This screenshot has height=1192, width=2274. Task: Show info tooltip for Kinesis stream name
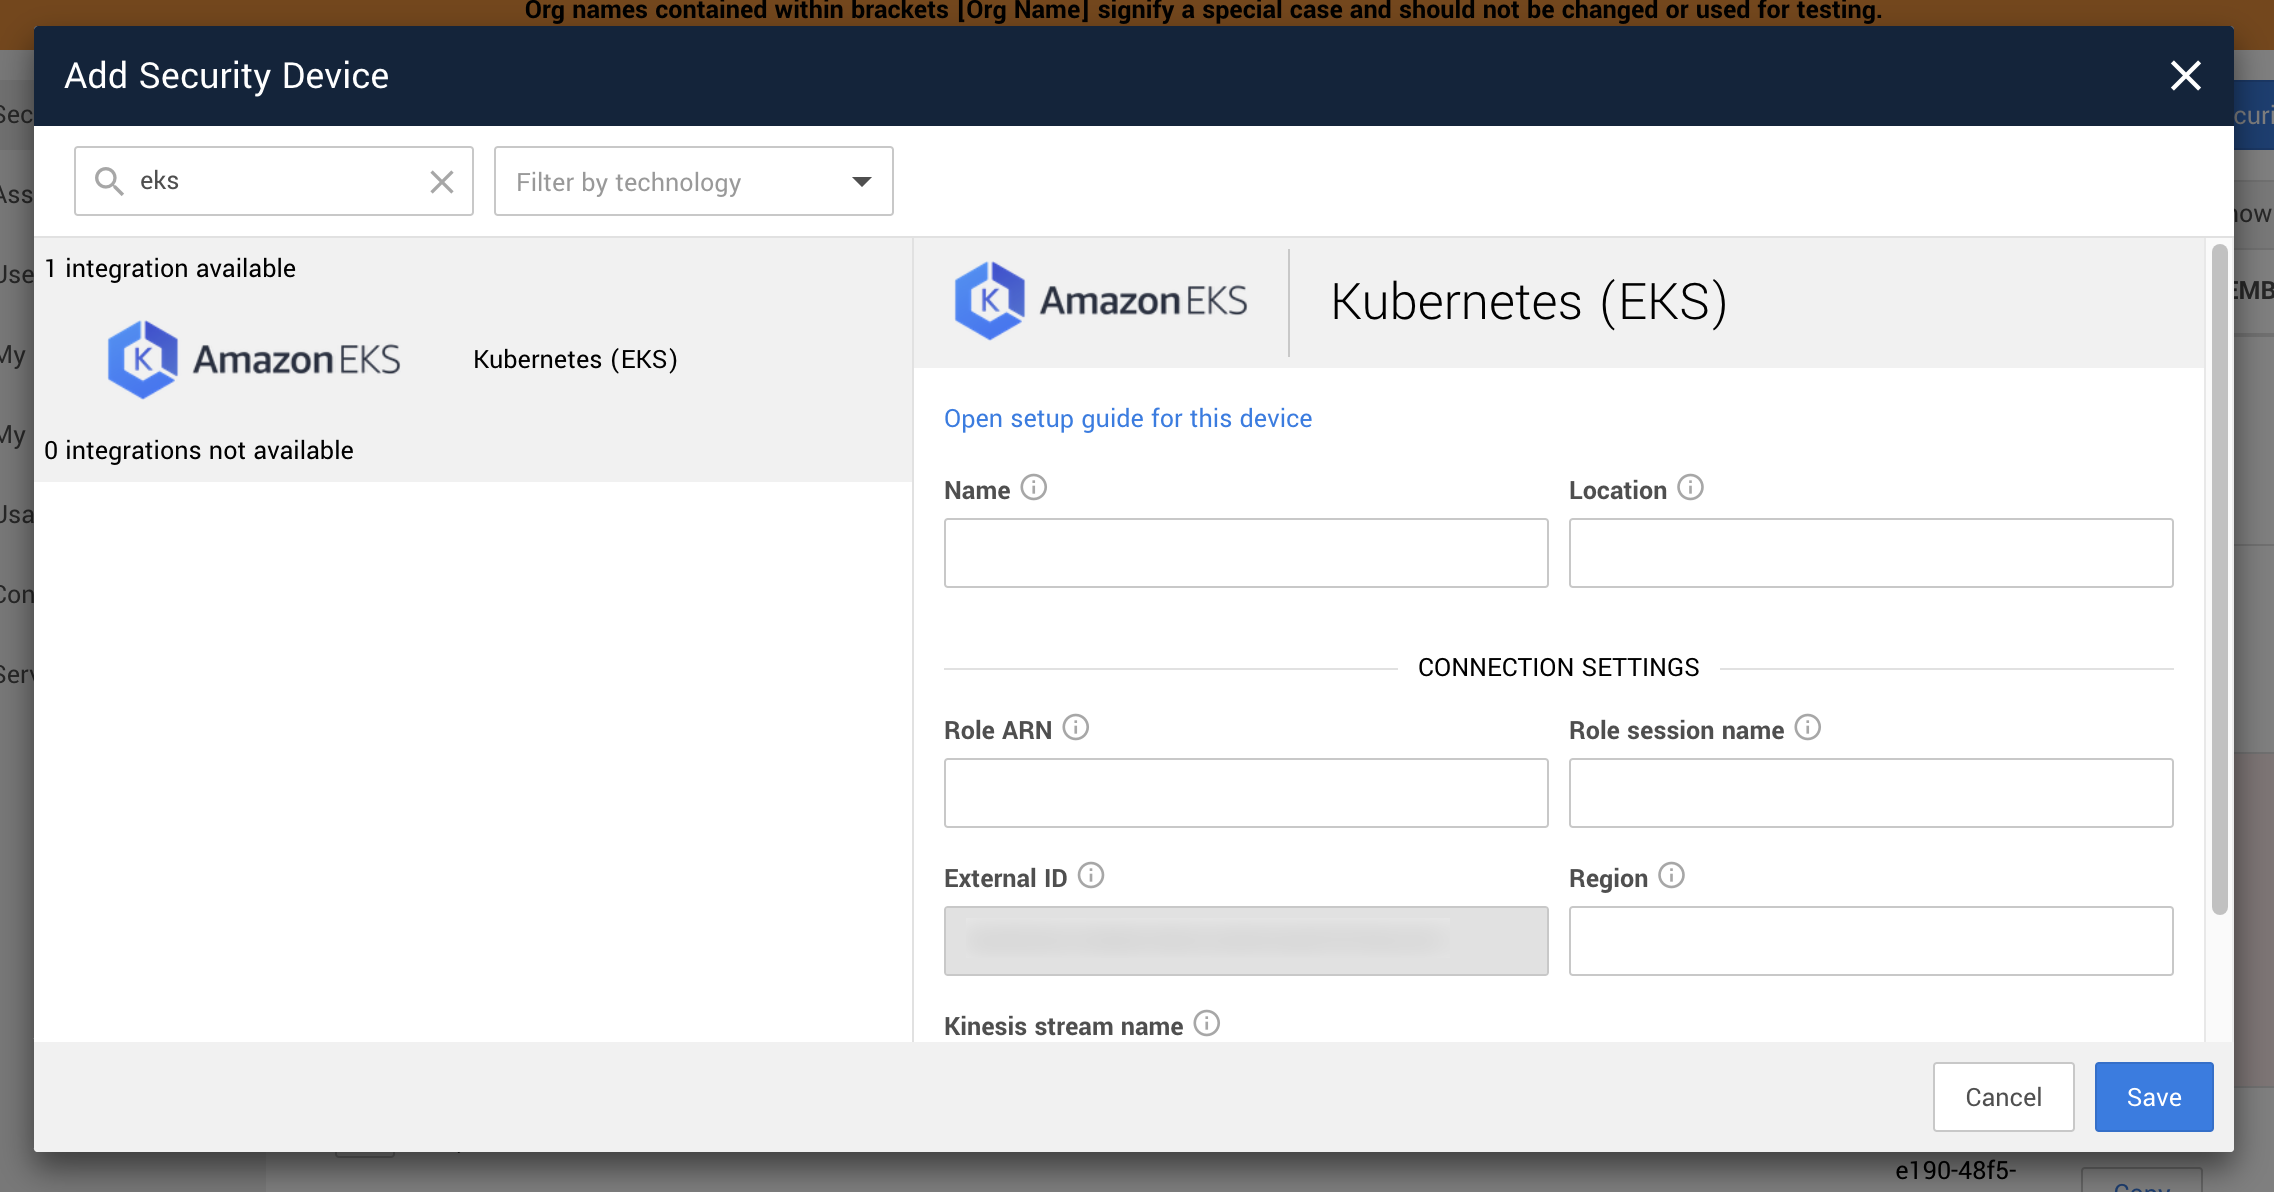tap(1207, 1023)
